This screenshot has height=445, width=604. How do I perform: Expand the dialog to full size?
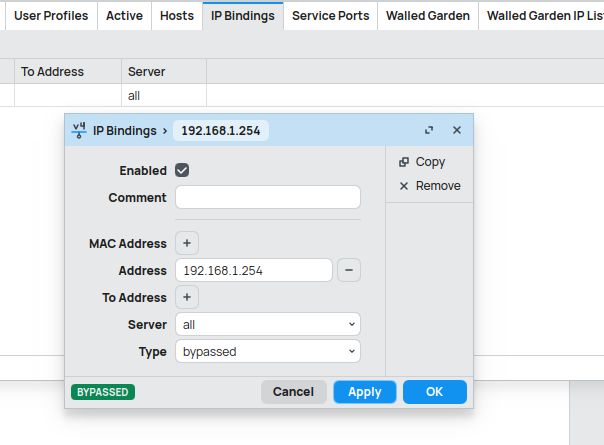tap(429, 130)
